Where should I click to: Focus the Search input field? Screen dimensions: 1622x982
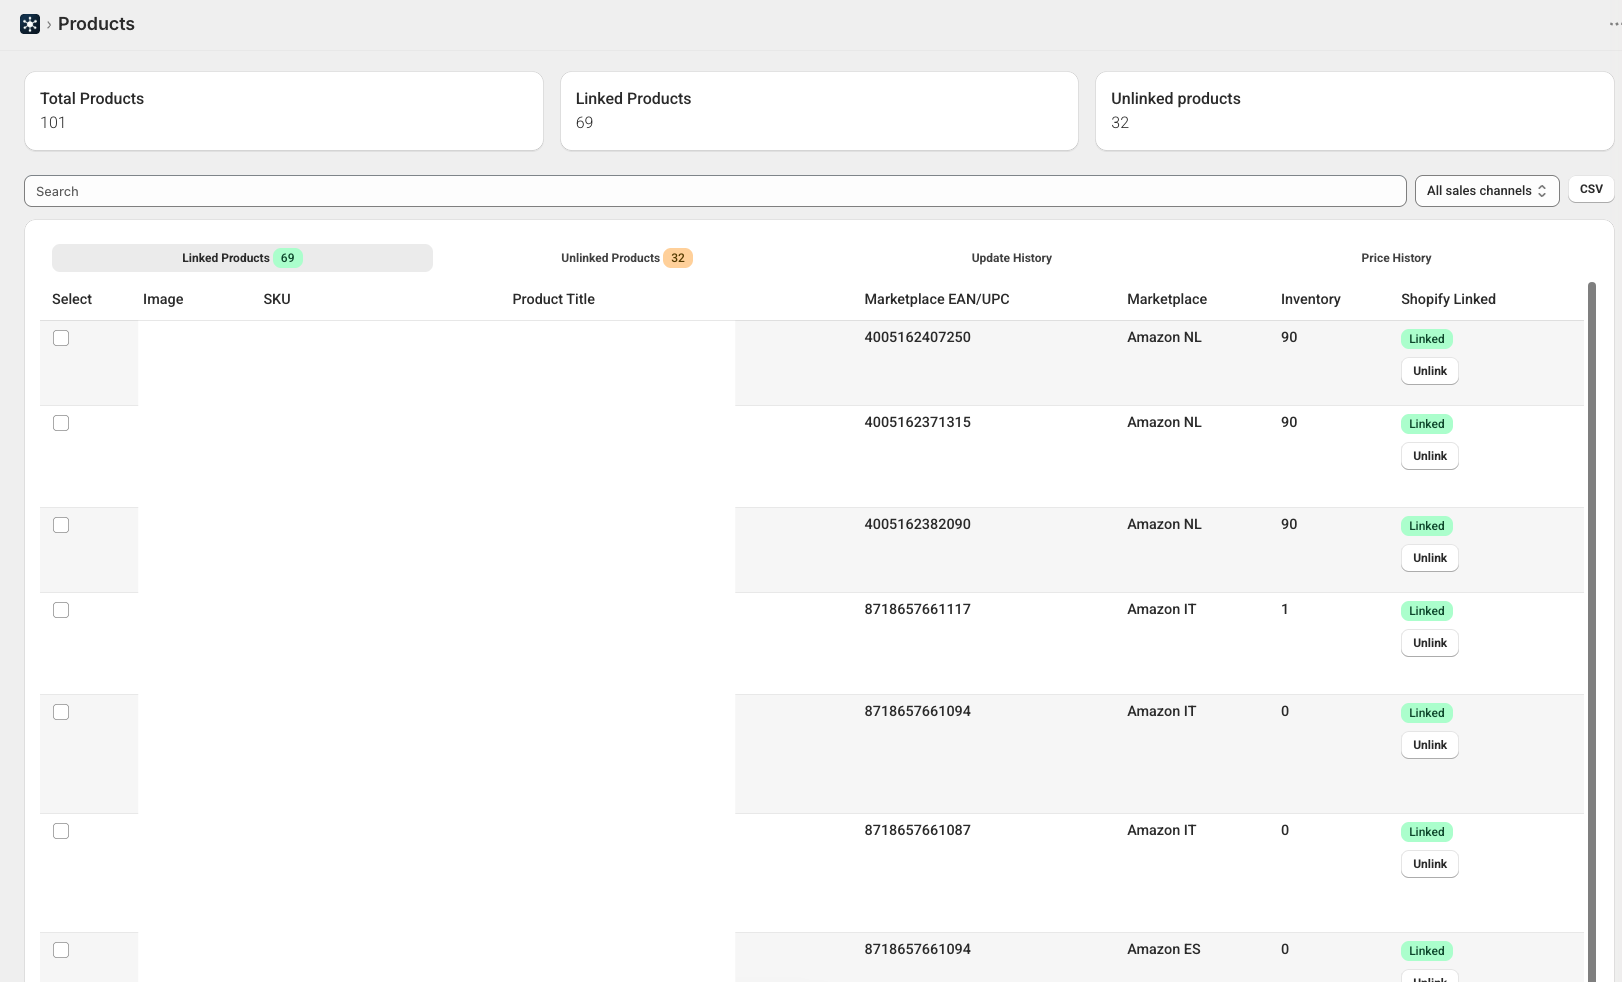point(715,191)
